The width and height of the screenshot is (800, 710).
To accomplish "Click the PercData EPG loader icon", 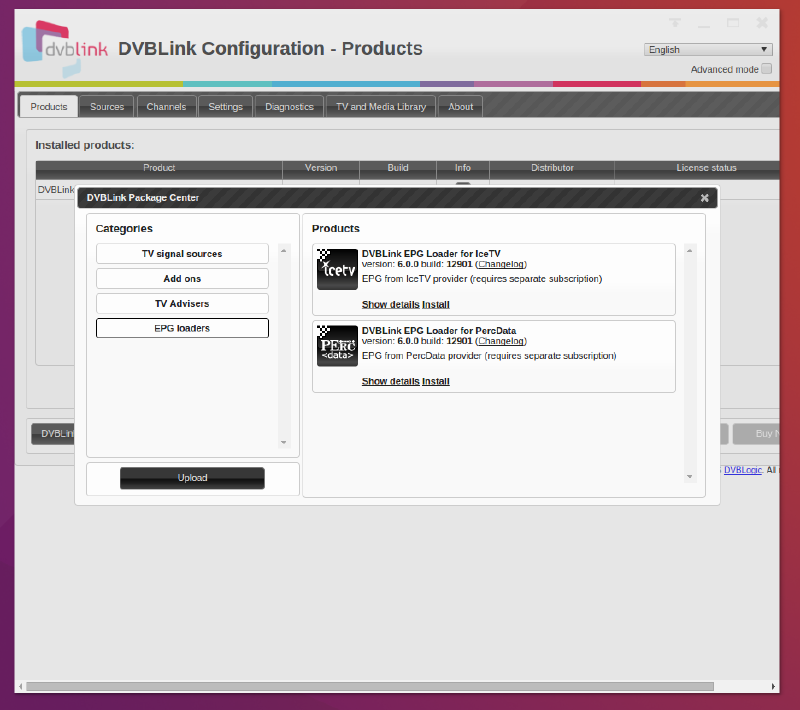I will click(337, 346).
